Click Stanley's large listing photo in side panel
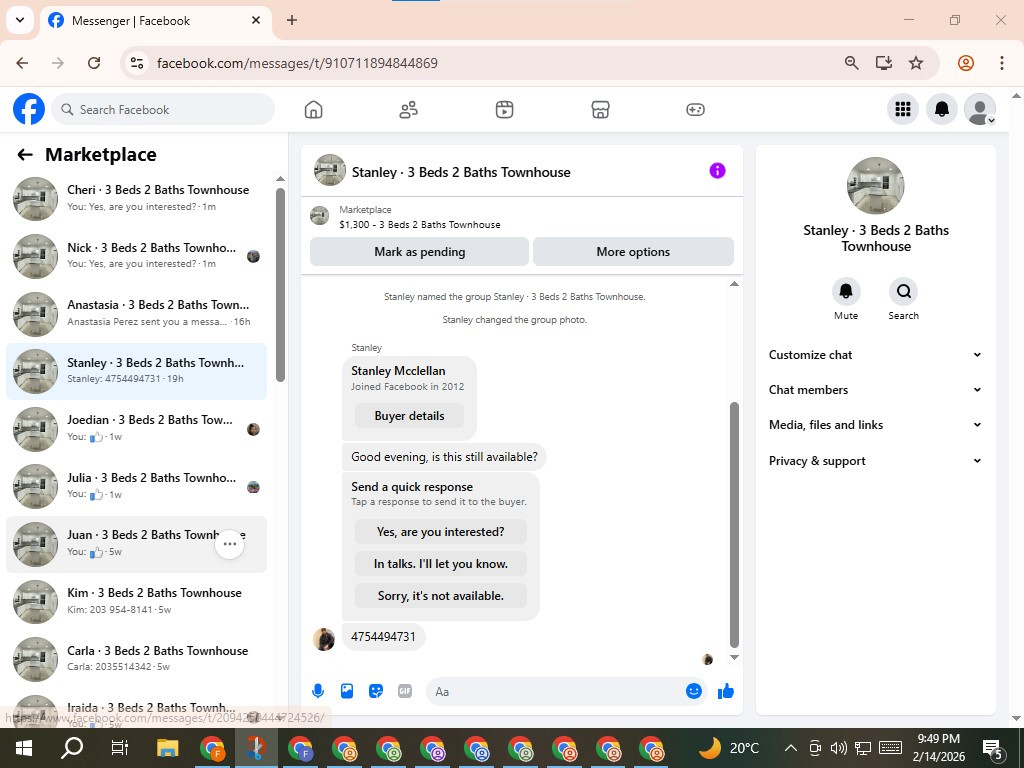The height and width of the screenshot is (768, 1024). 875,185
